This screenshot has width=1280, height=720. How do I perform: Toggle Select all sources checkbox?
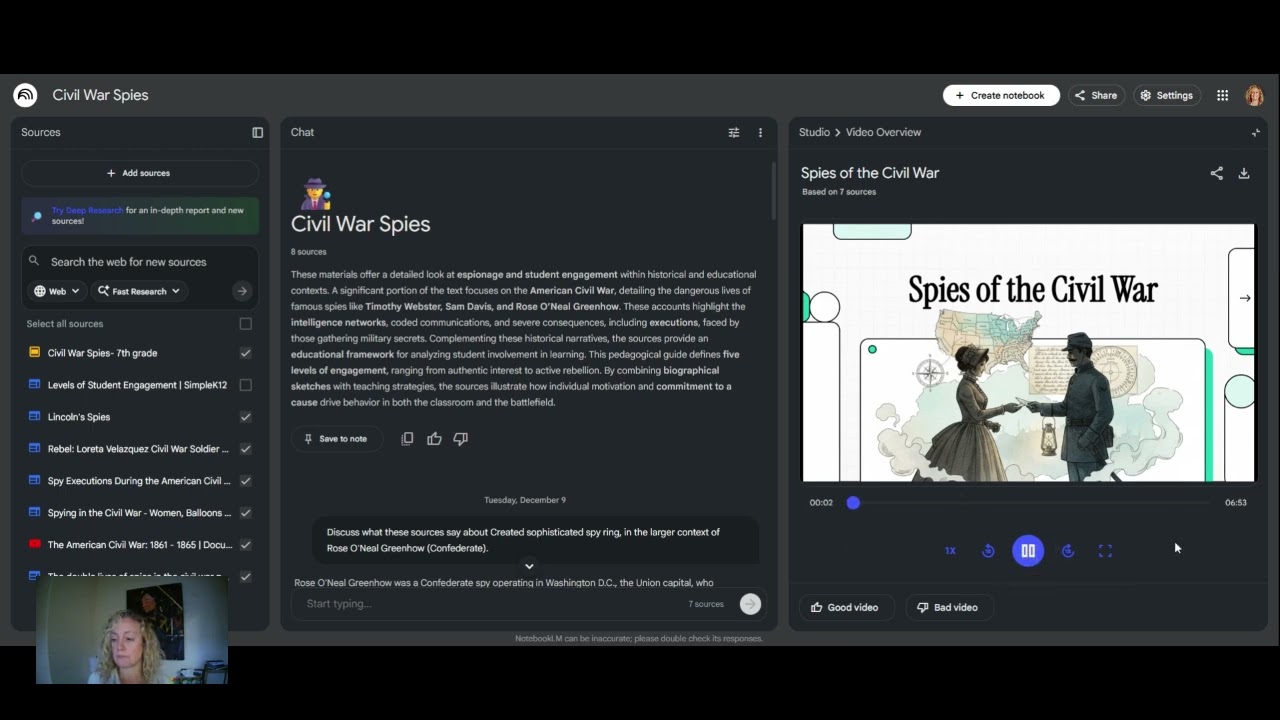click(246, 324)
